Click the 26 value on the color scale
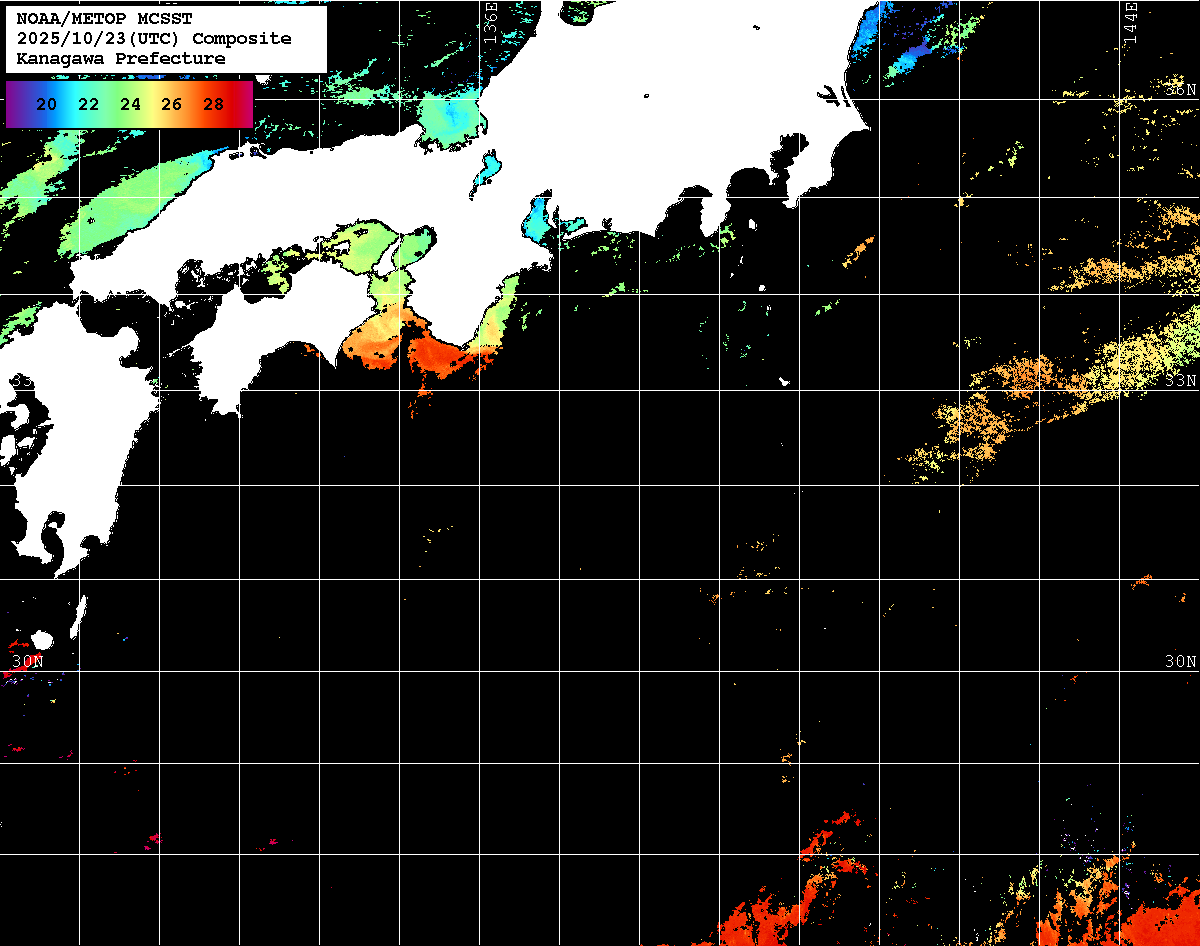Viewport: 1200px width, 946px height. (171, 104)
